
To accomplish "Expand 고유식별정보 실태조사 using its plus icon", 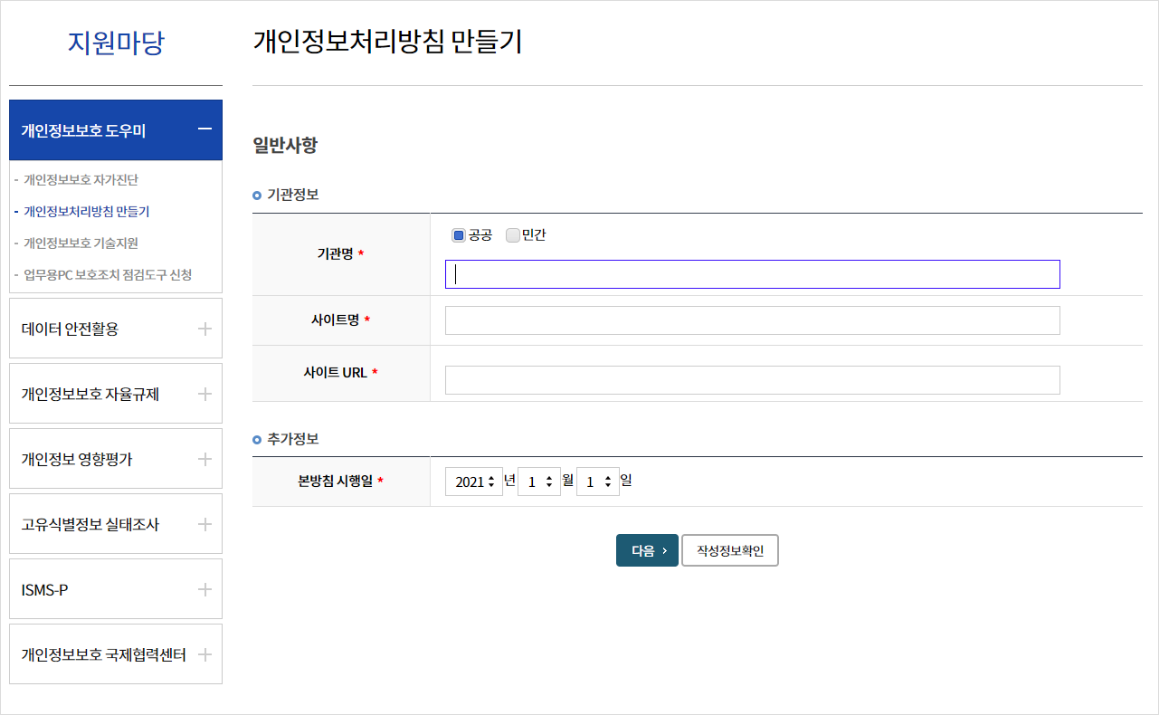I will 204,524.
